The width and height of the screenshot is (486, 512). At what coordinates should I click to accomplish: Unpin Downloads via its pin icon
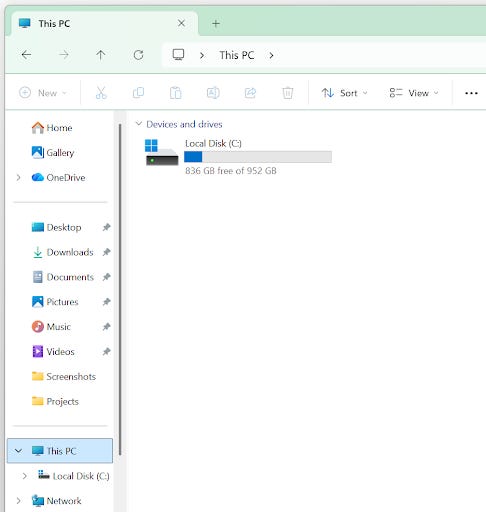click(x=106, y=252)
